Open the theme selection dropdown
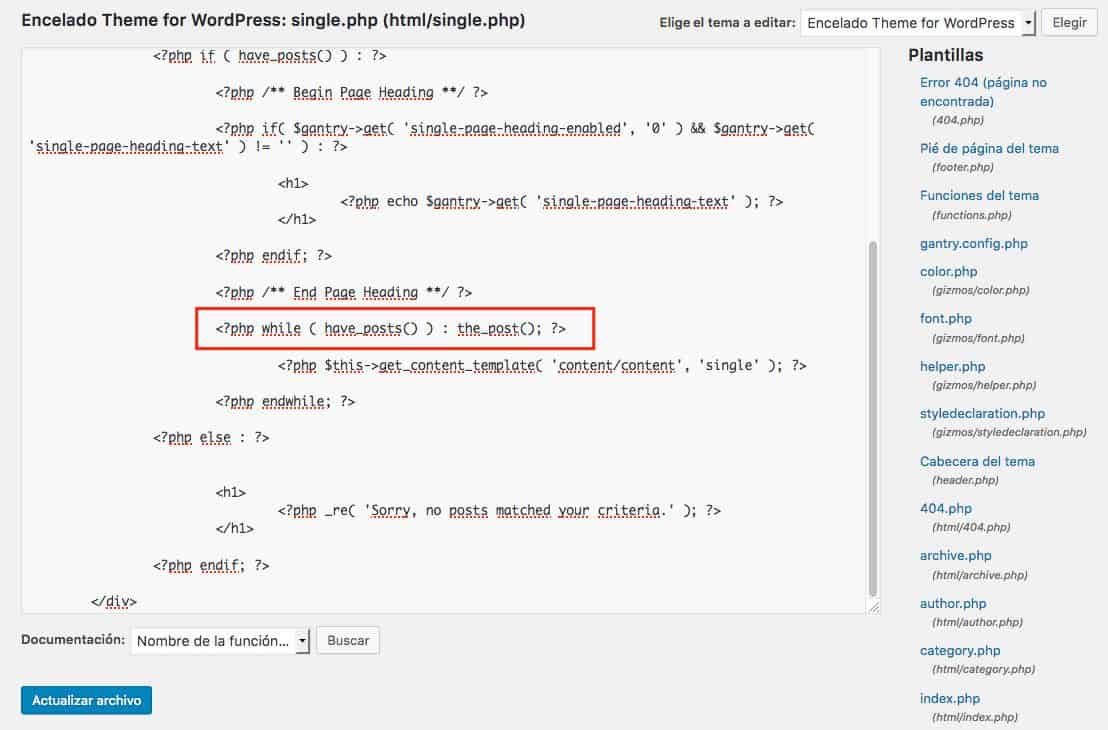 [917, 23]
